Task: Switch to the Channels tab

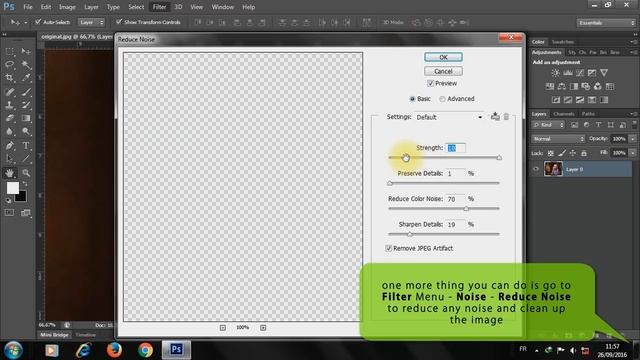Action: point(564,114)
